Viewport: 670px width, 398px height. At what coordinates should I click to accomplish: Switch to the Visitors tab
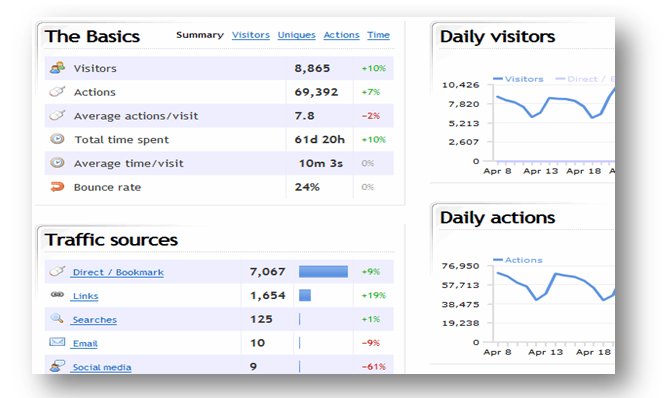pos(251,35)
